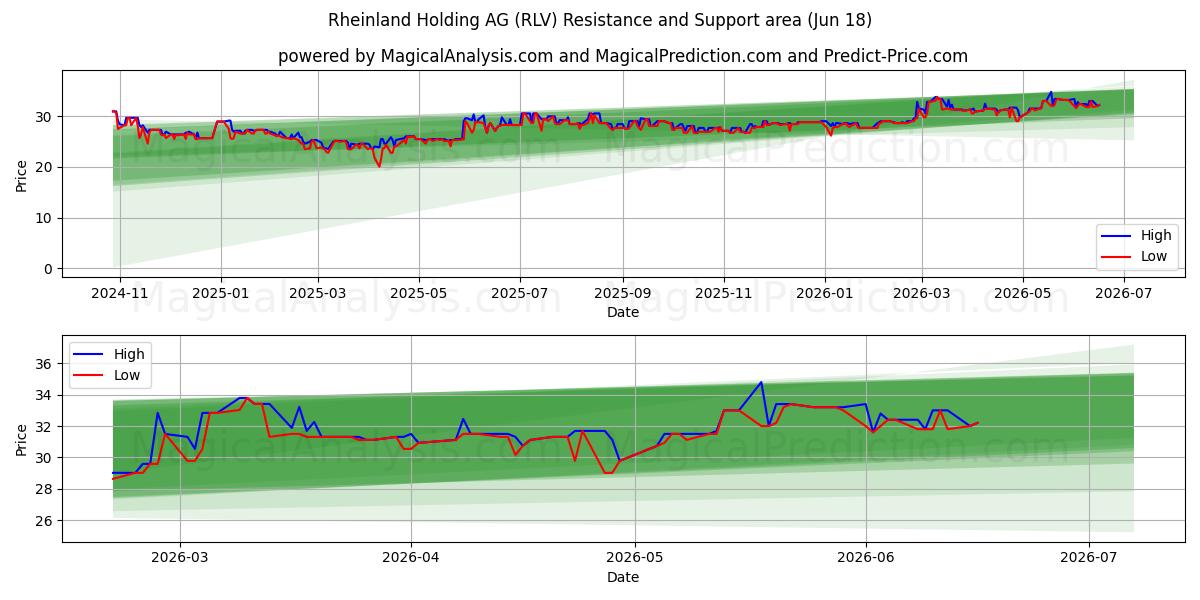Click the 'Price' y-axis label of the bottom chart
Viewport: 1200px width, 600px height.
tap(22, 439)
